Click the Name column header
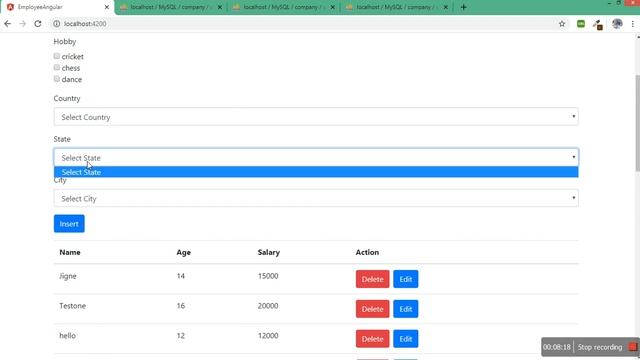640x360 pixels. click(70, 252)
